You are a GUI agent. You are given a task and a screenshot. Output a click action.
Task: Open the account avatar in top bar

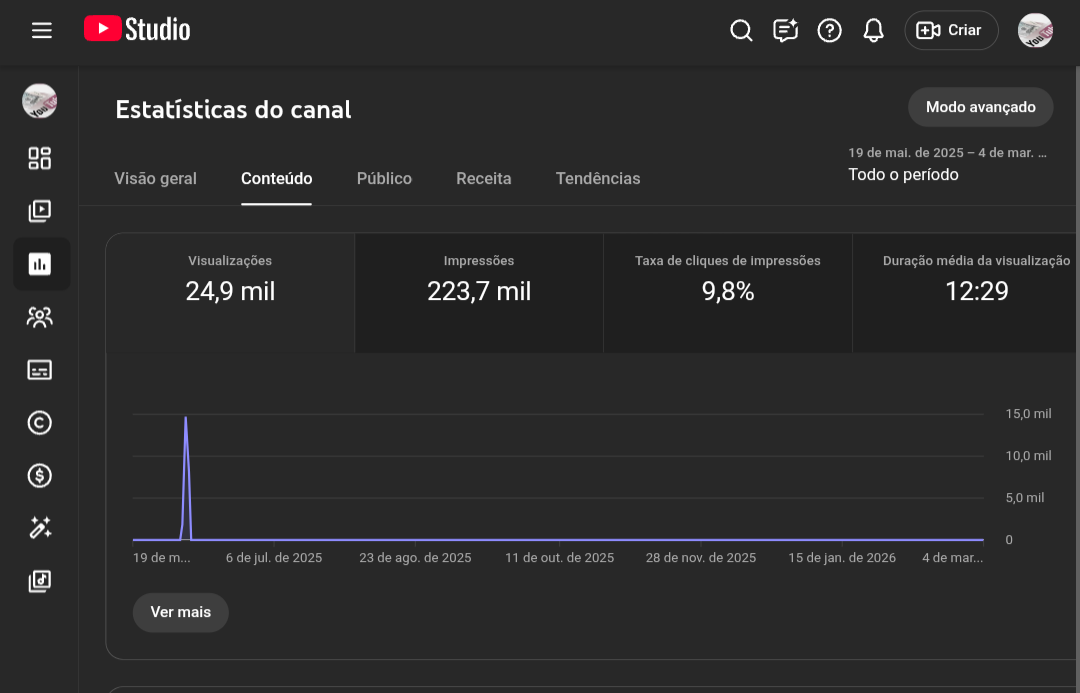(x=1035, y=30)
